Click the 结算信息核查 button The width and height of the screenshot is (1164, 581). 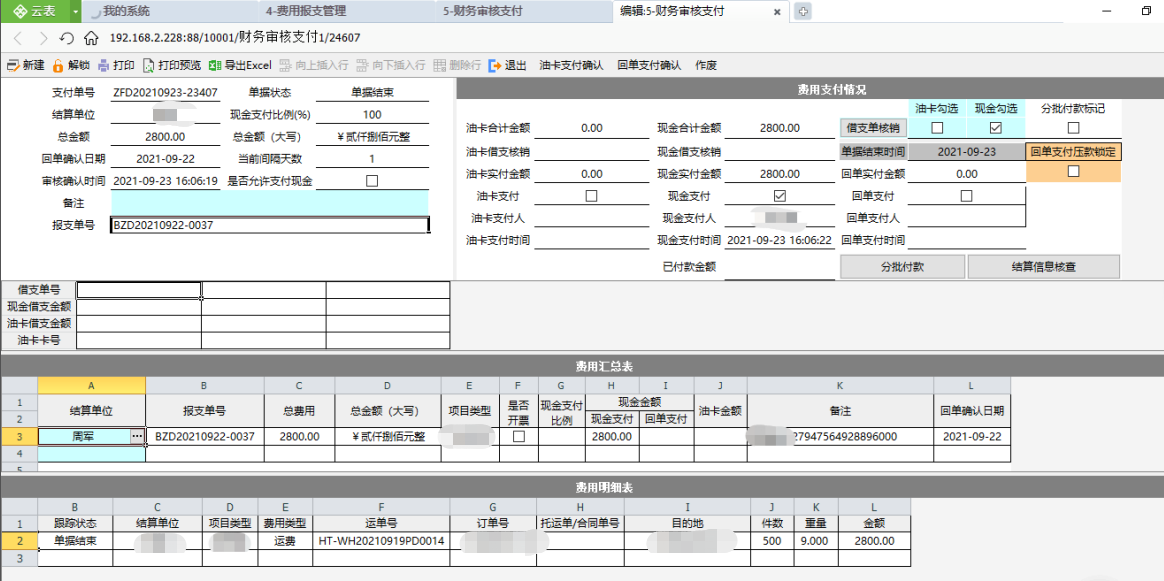[x=1043, y=266]
